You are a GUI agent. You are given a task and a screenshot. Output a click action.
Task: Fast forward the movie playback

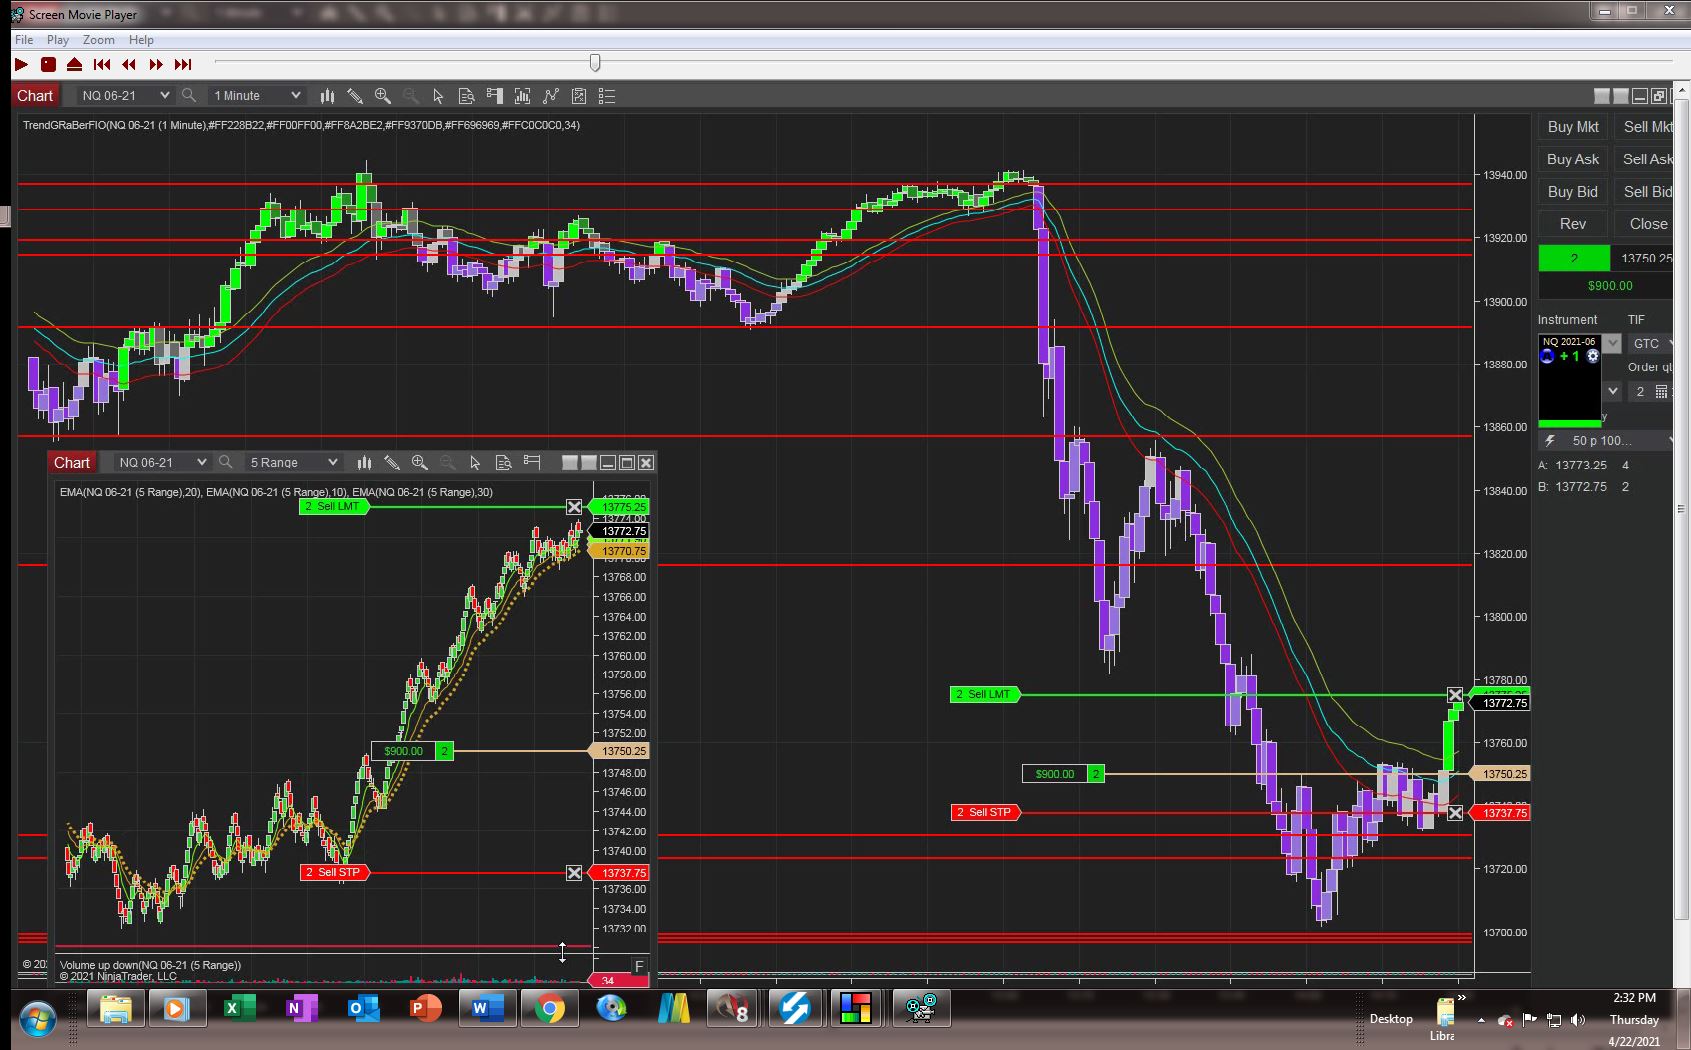tap(156, 64)
